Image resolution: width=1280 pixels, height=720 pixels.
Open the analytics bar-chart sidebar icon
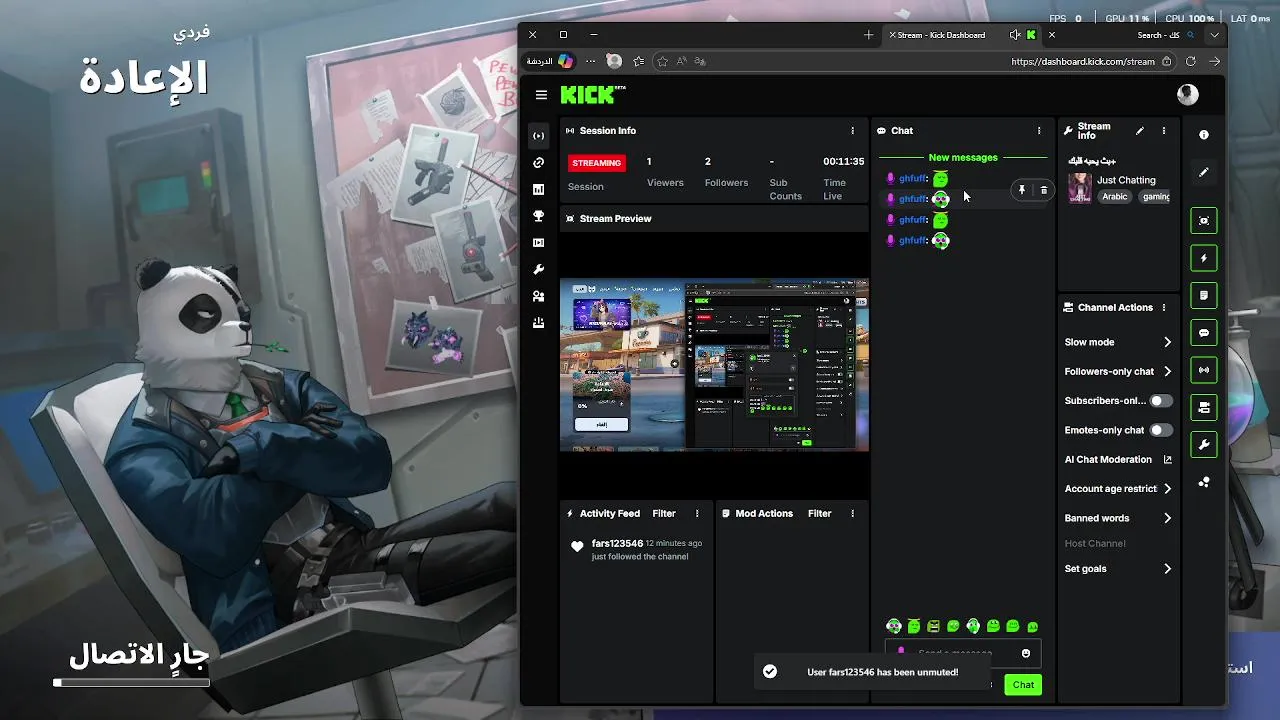pos(539,189)
